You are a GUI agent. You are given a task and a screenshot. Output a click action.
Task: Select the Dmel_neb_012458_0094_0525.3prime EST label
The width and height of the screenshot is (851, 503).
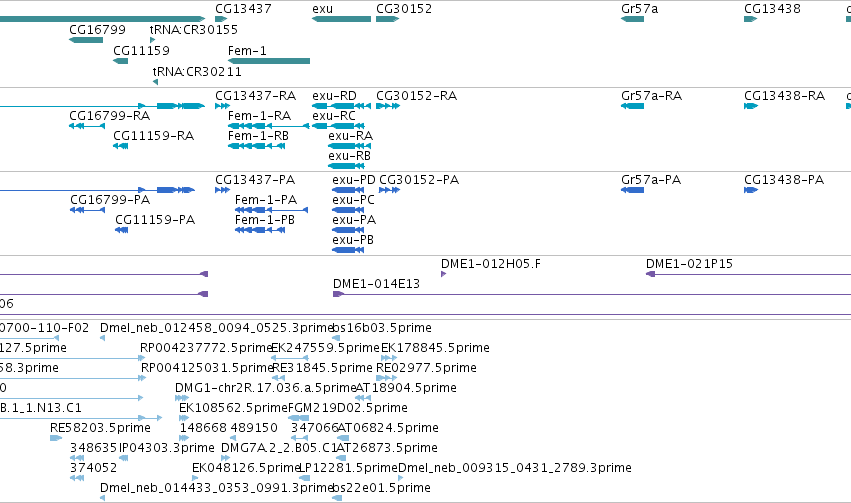[216, 328]
